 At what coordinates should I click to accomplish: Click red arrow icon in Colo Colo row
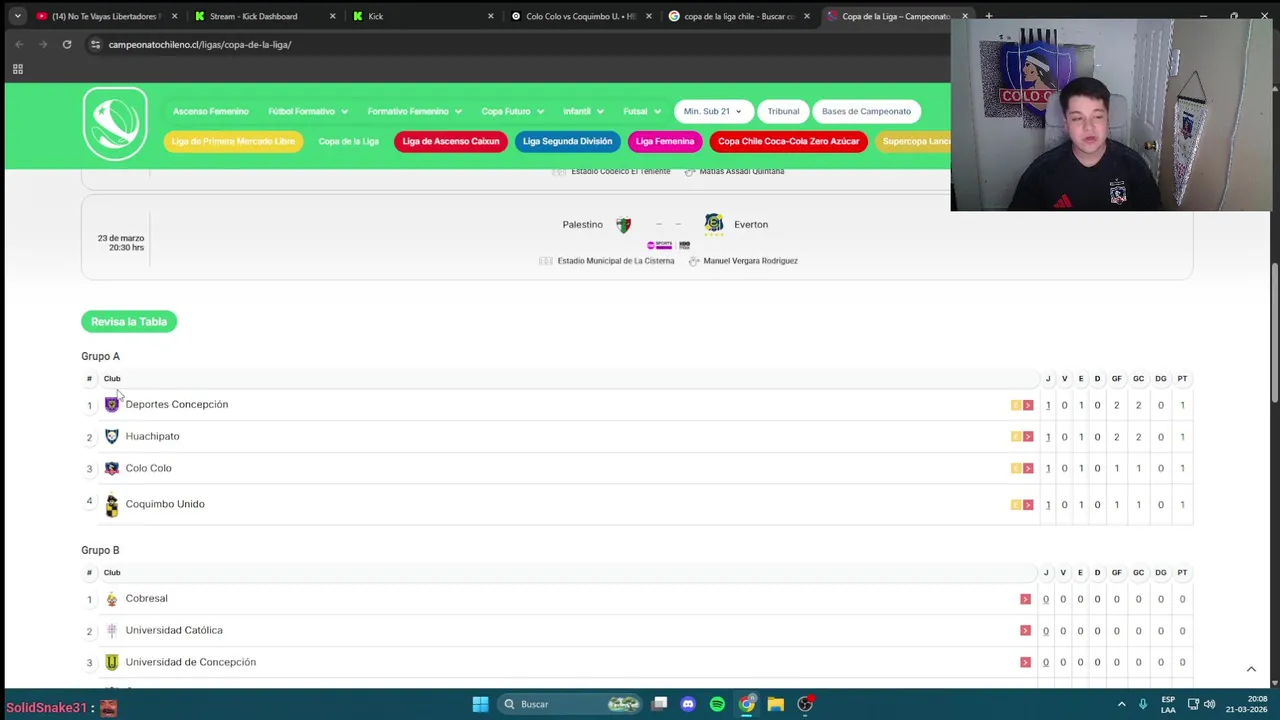click(1028, 468)
